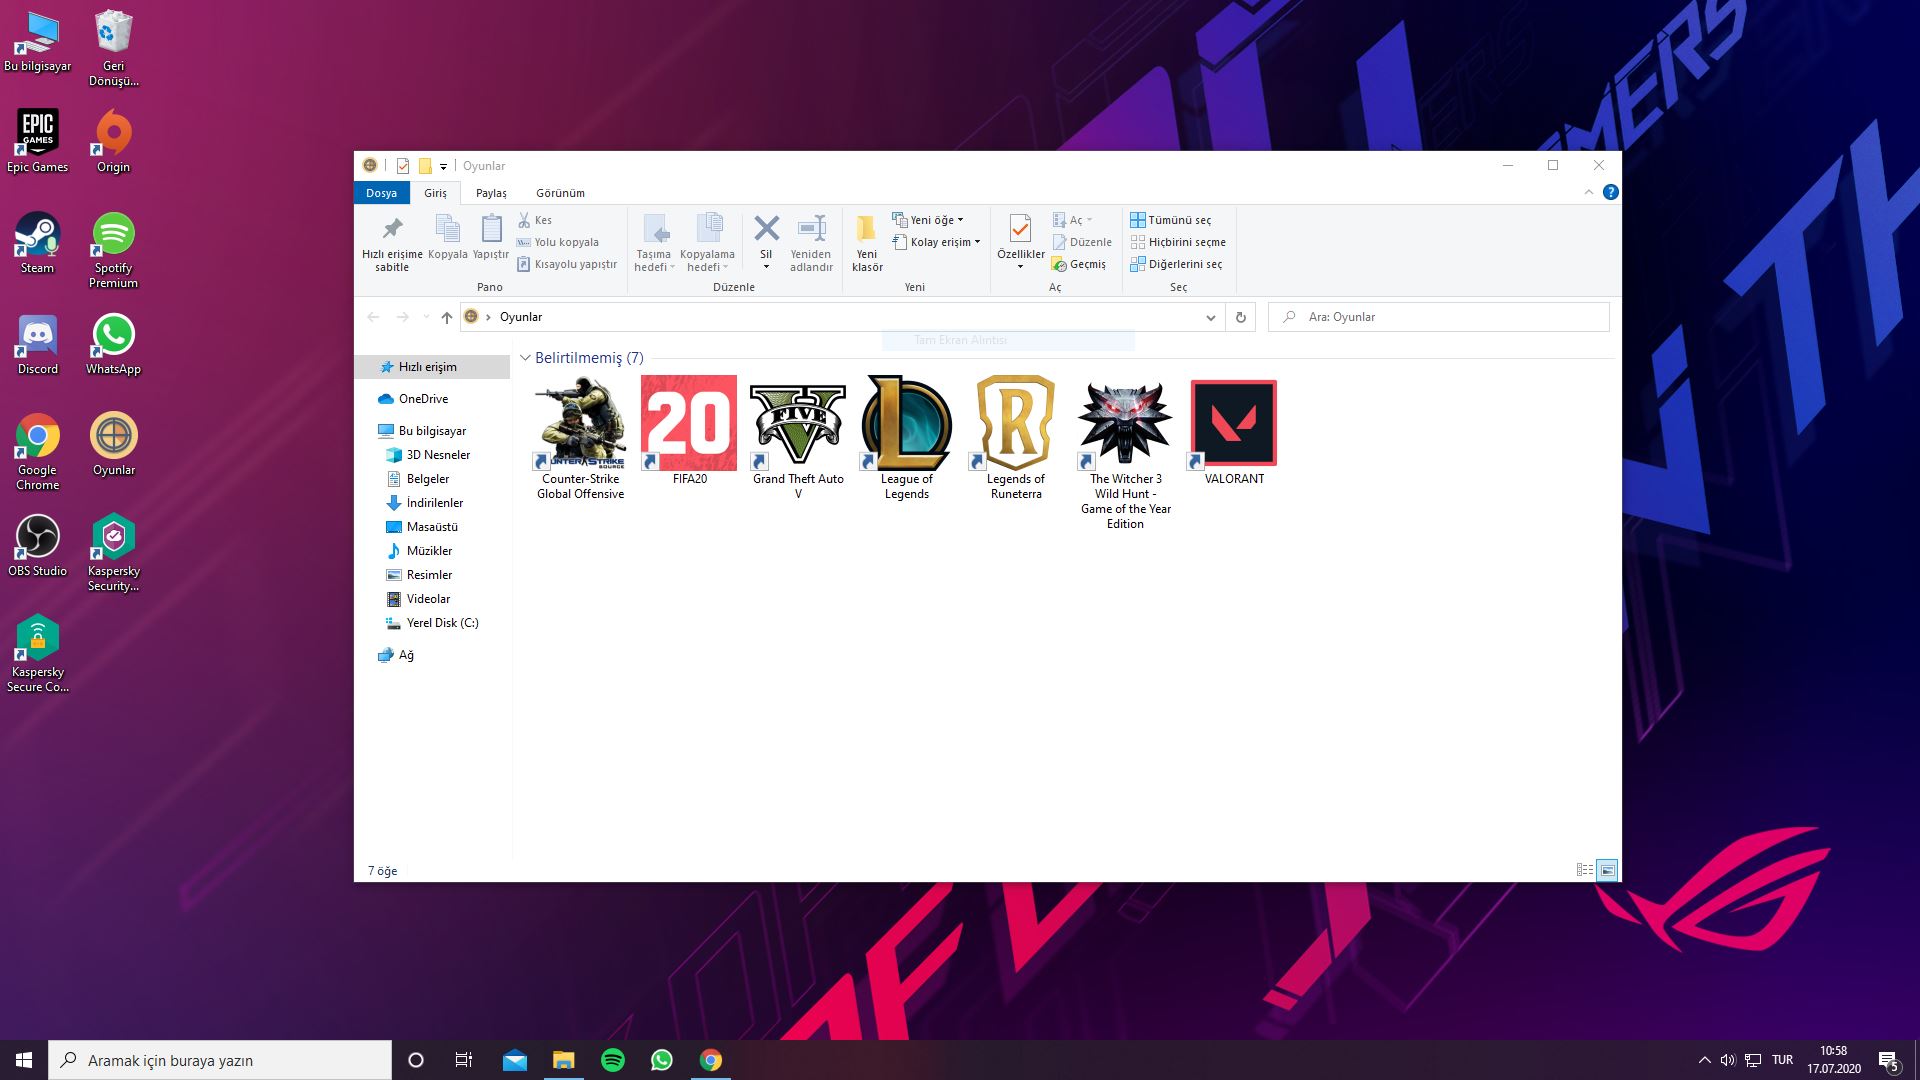Viewport: 1920px width, 1080px height.
Task: Expand the address bar history dropdown
Action: click(1210, 317)
